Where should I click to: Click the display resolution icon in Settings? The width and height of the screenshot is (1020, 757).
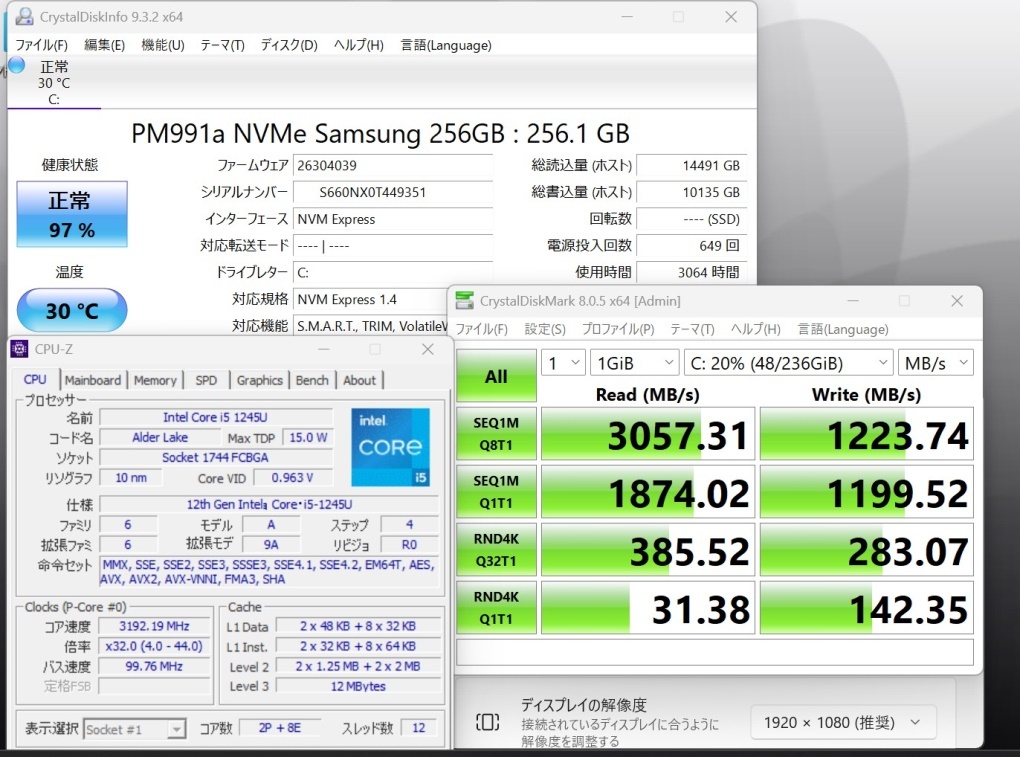(488, 722)
